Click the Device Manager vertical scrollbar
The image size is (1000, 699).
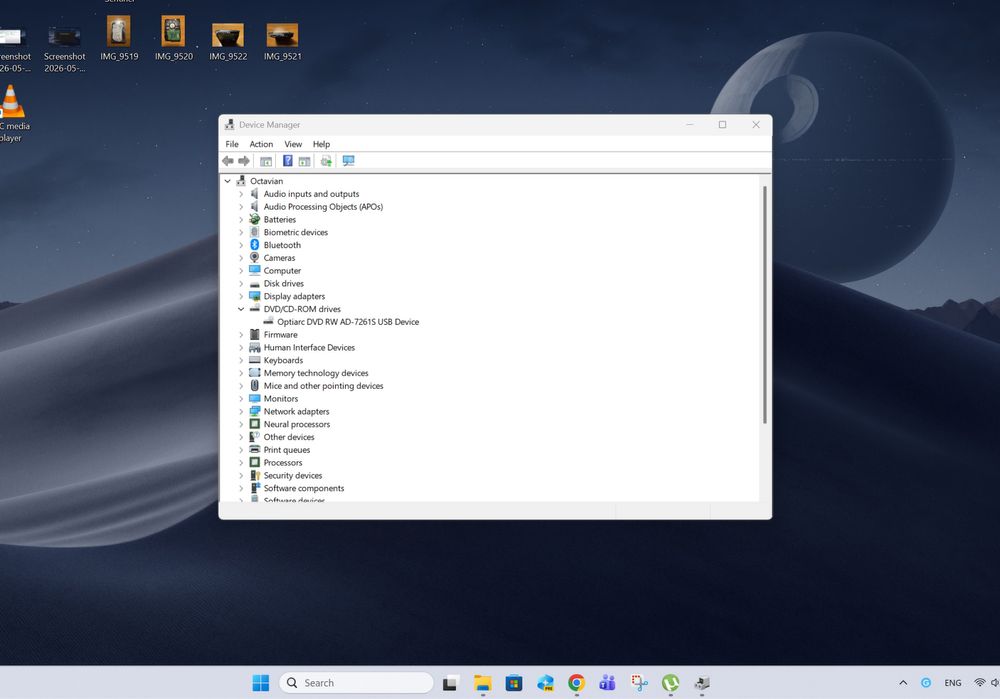pos(765,305)
